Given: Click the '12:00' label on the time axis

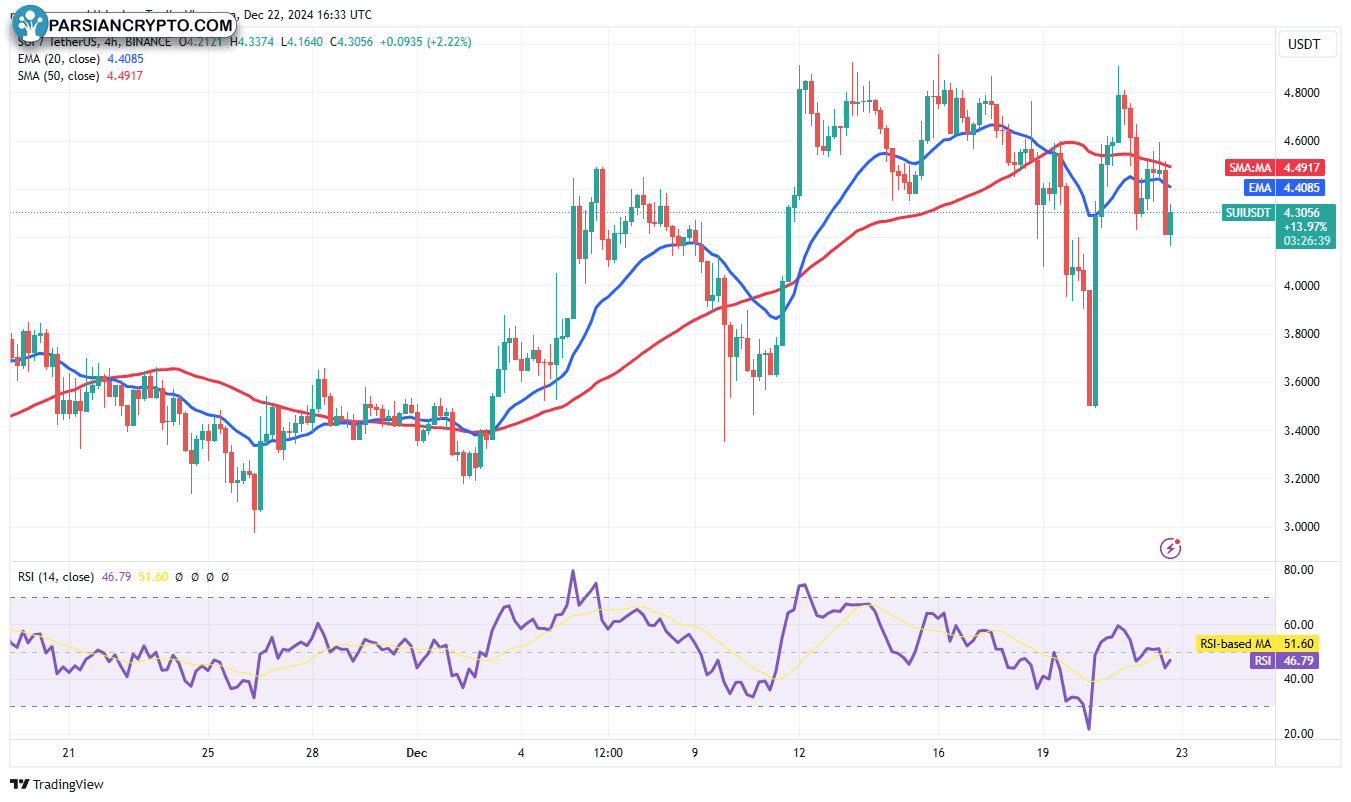Looking at the screenshot, I should [x=608, y=752].
